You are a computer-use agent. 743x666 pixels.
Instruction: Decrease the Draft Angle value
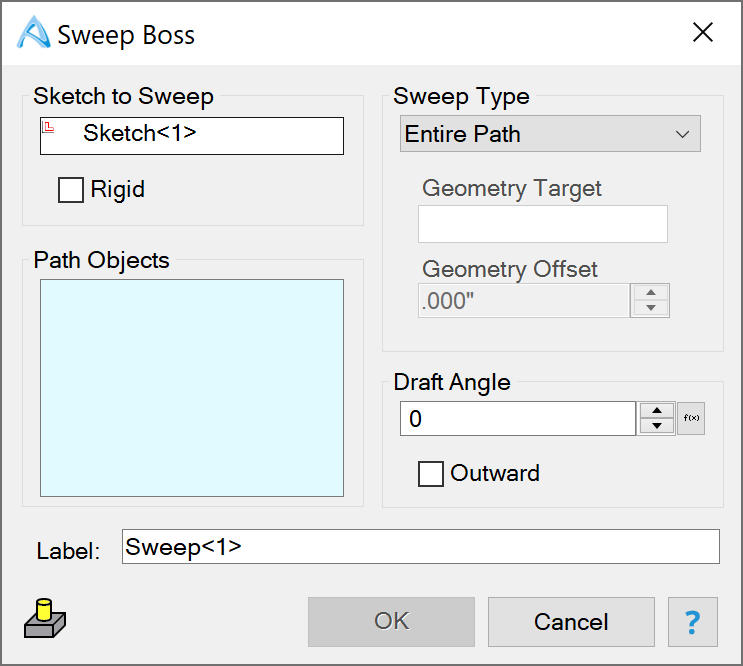657,426
